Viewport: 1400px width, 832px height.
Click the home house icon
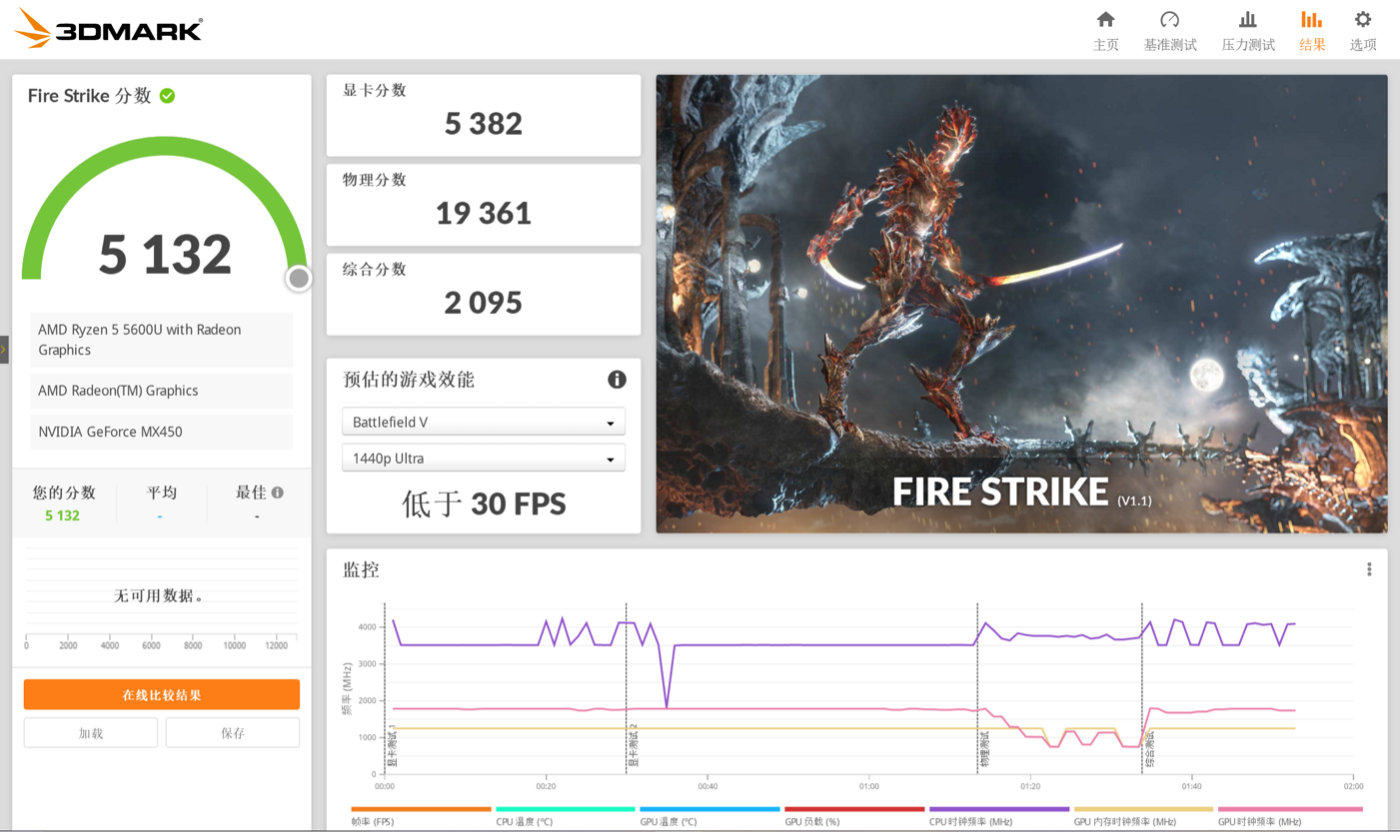(1106, 19)
